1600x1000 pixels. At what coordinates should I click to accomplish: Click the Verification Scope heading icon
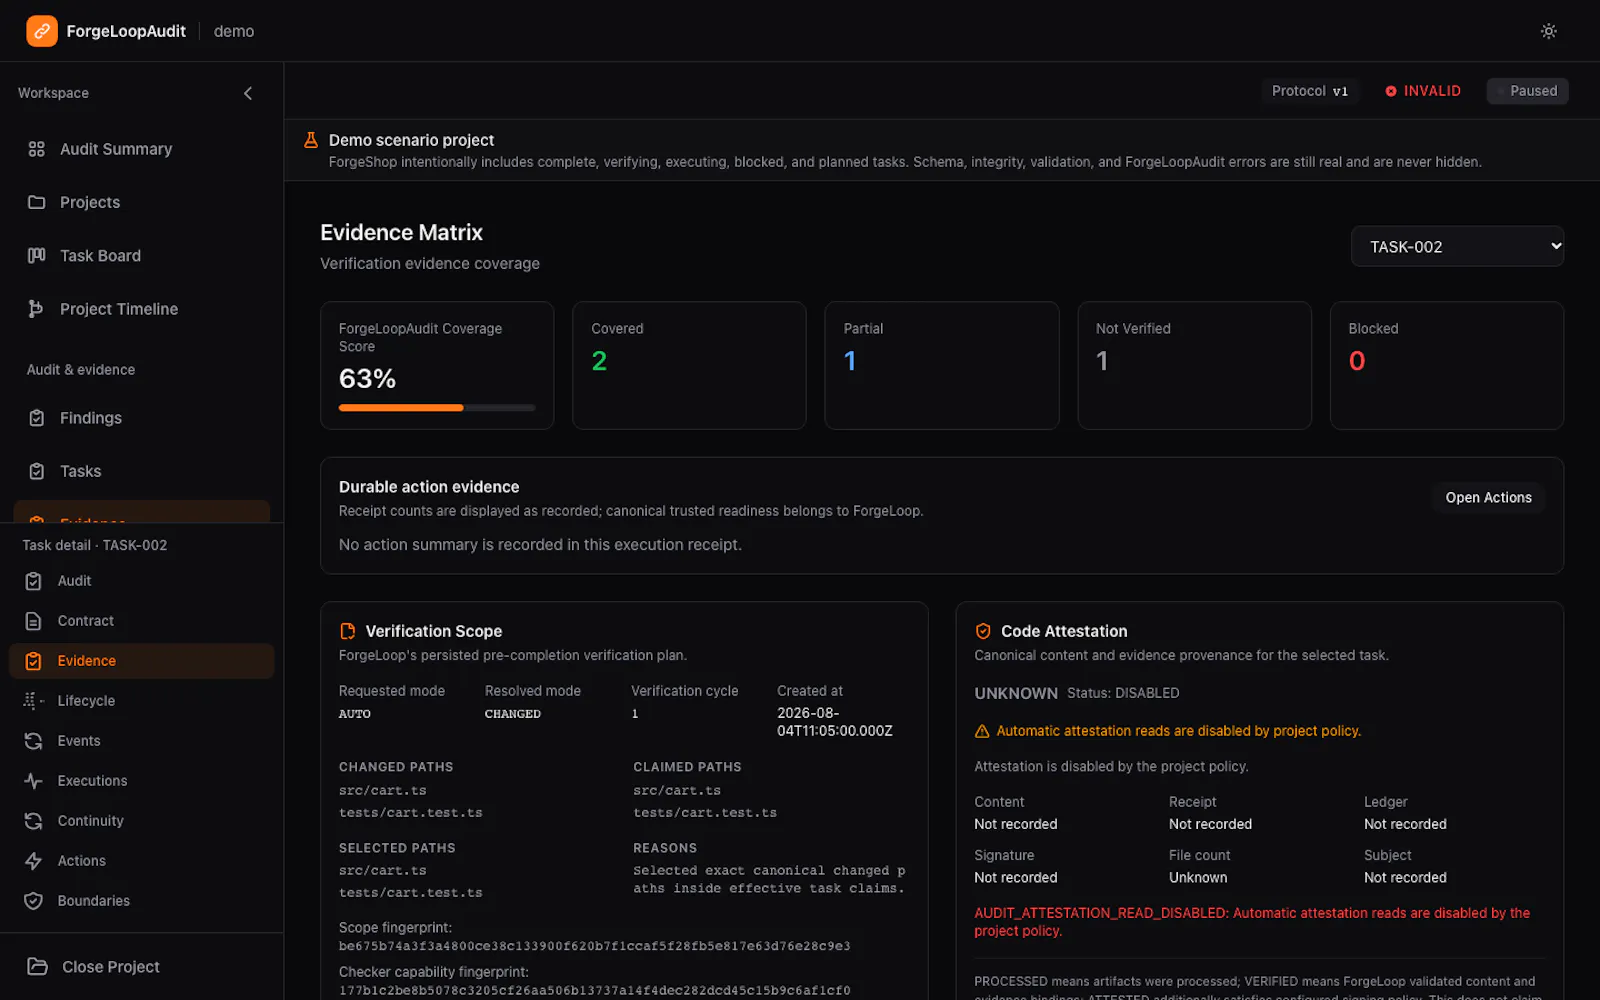pyautogui.click(x=348, y=631)
